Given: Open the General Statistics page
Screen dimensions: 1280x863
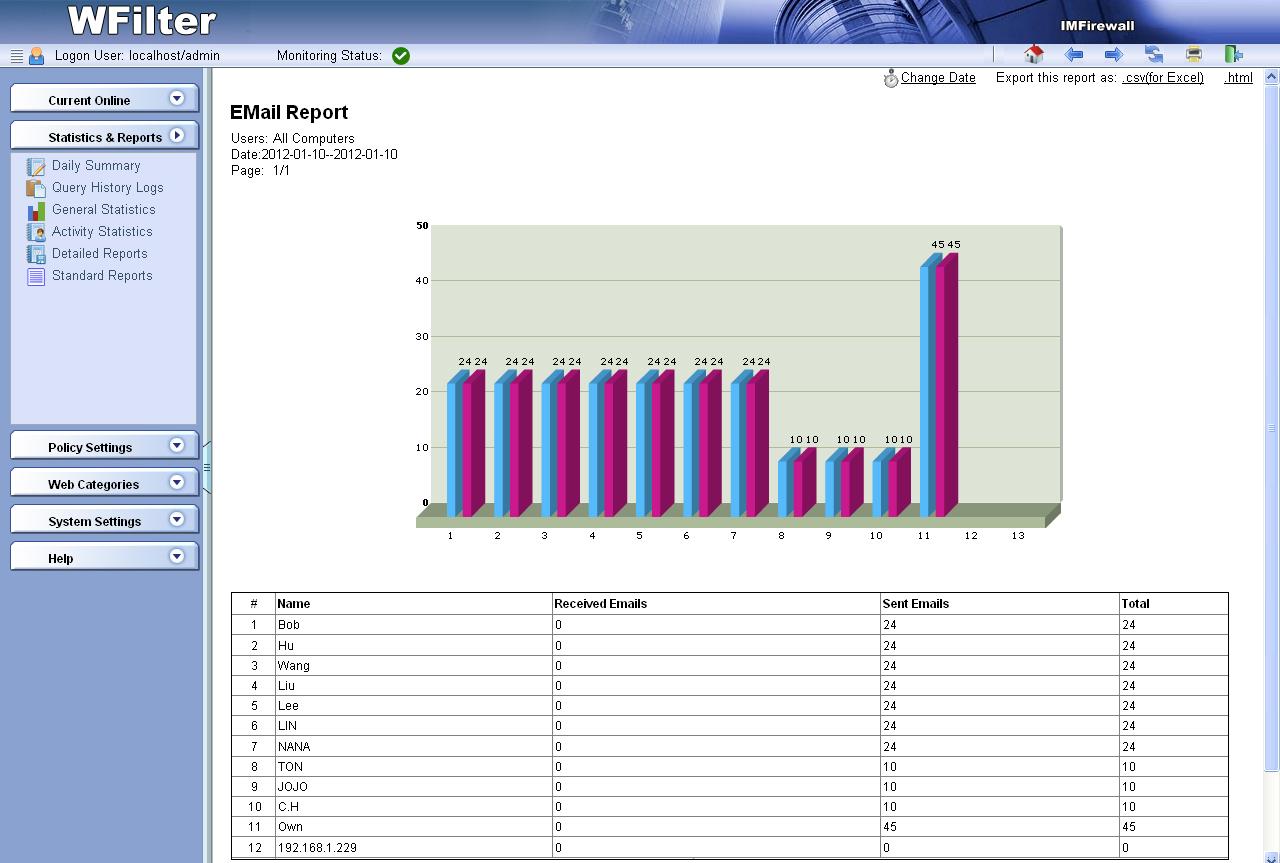Looking at the screenshot, I should (103, 210).
